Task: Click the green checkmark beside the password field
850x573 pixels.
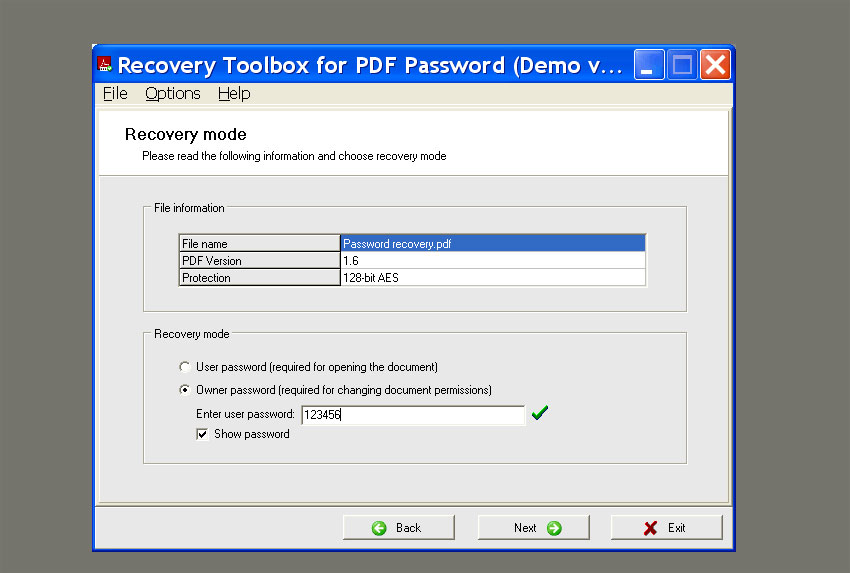Action: [540, 413]
